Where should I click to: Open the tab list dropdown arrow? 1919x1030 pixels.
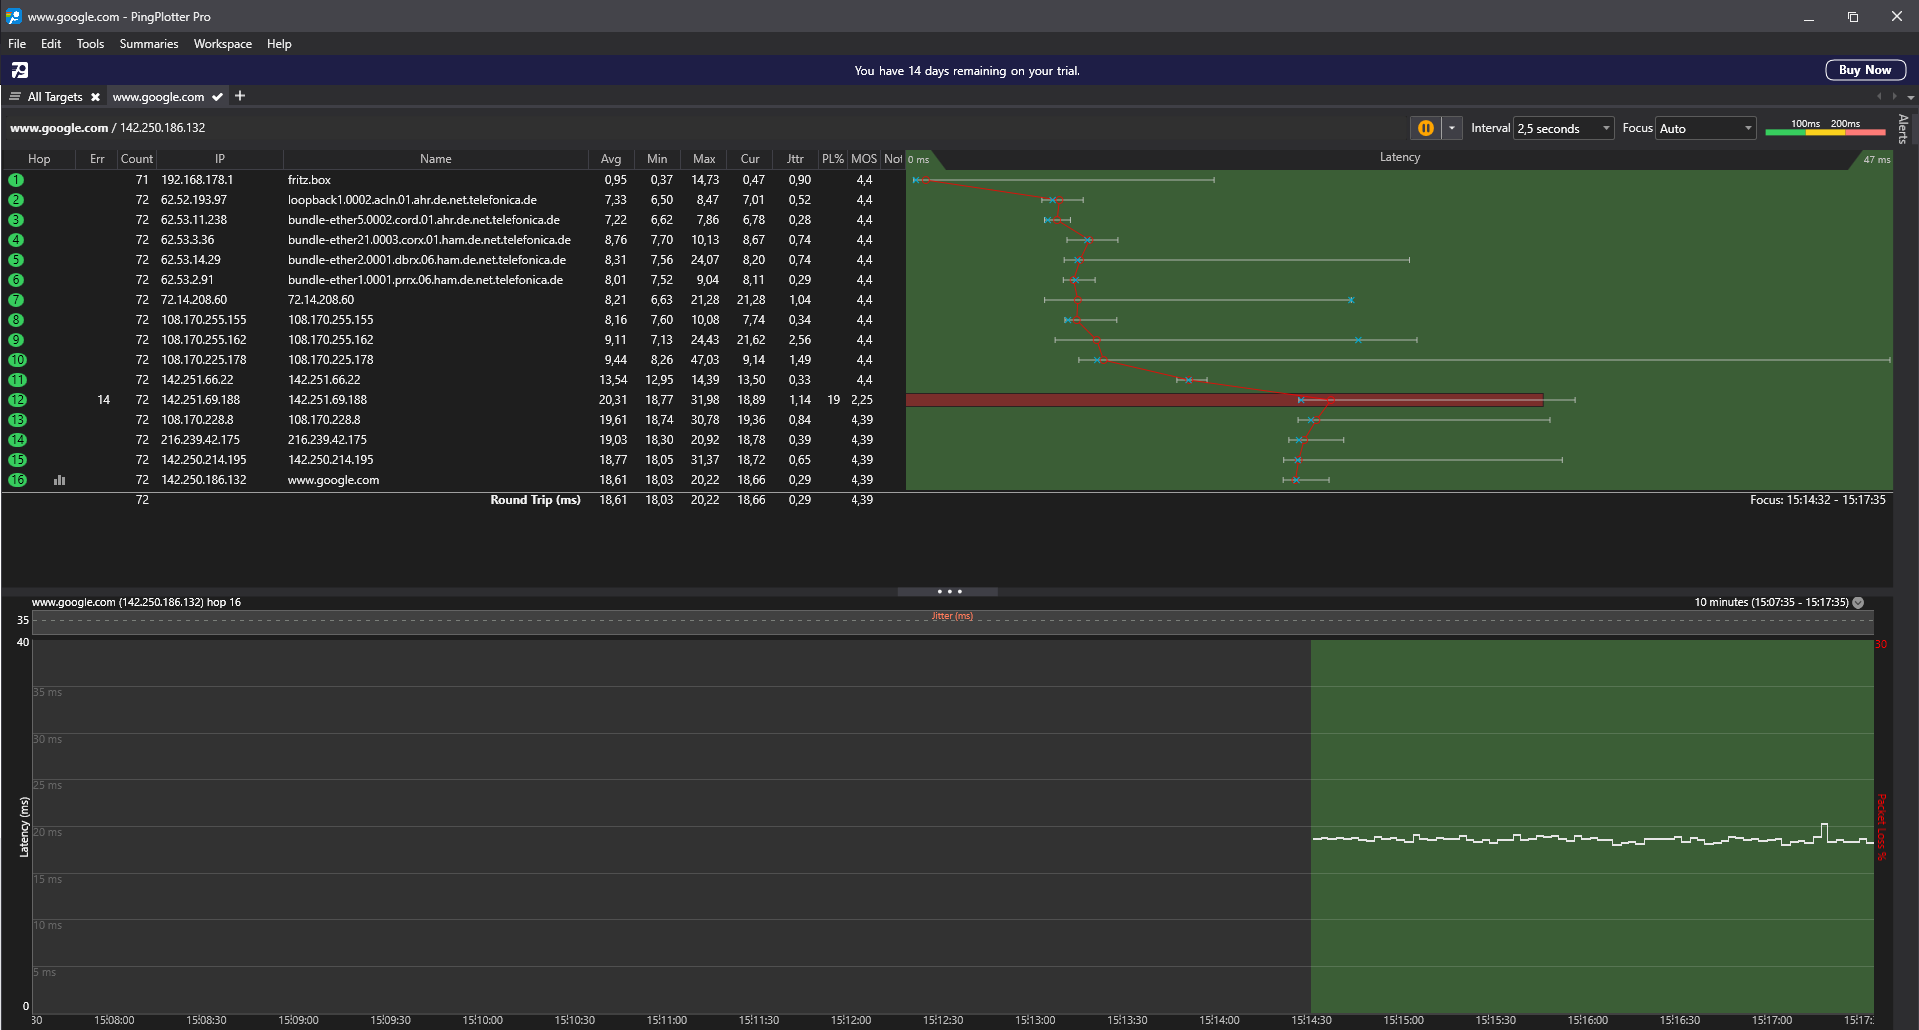pyautogui.click(x=1911, y=97)
